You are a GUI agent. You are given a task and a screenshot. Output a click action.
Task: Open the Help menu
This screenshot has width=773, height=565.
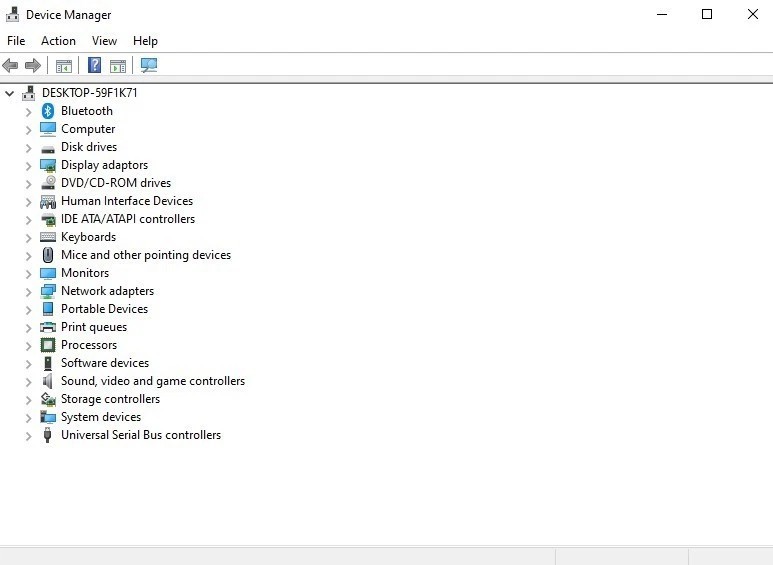coord(145,40)
